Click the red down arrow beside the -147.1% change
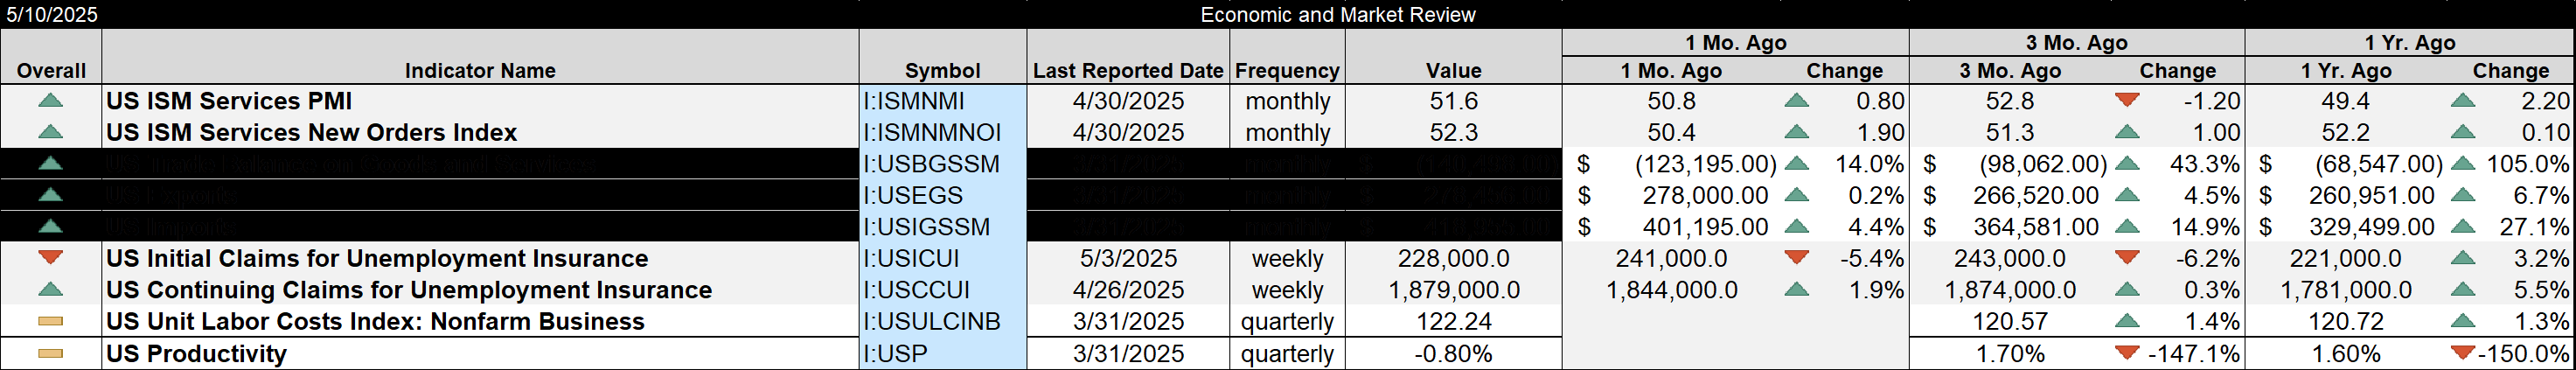Viewport: 2576px width, 370px height. pos(2127,353)
